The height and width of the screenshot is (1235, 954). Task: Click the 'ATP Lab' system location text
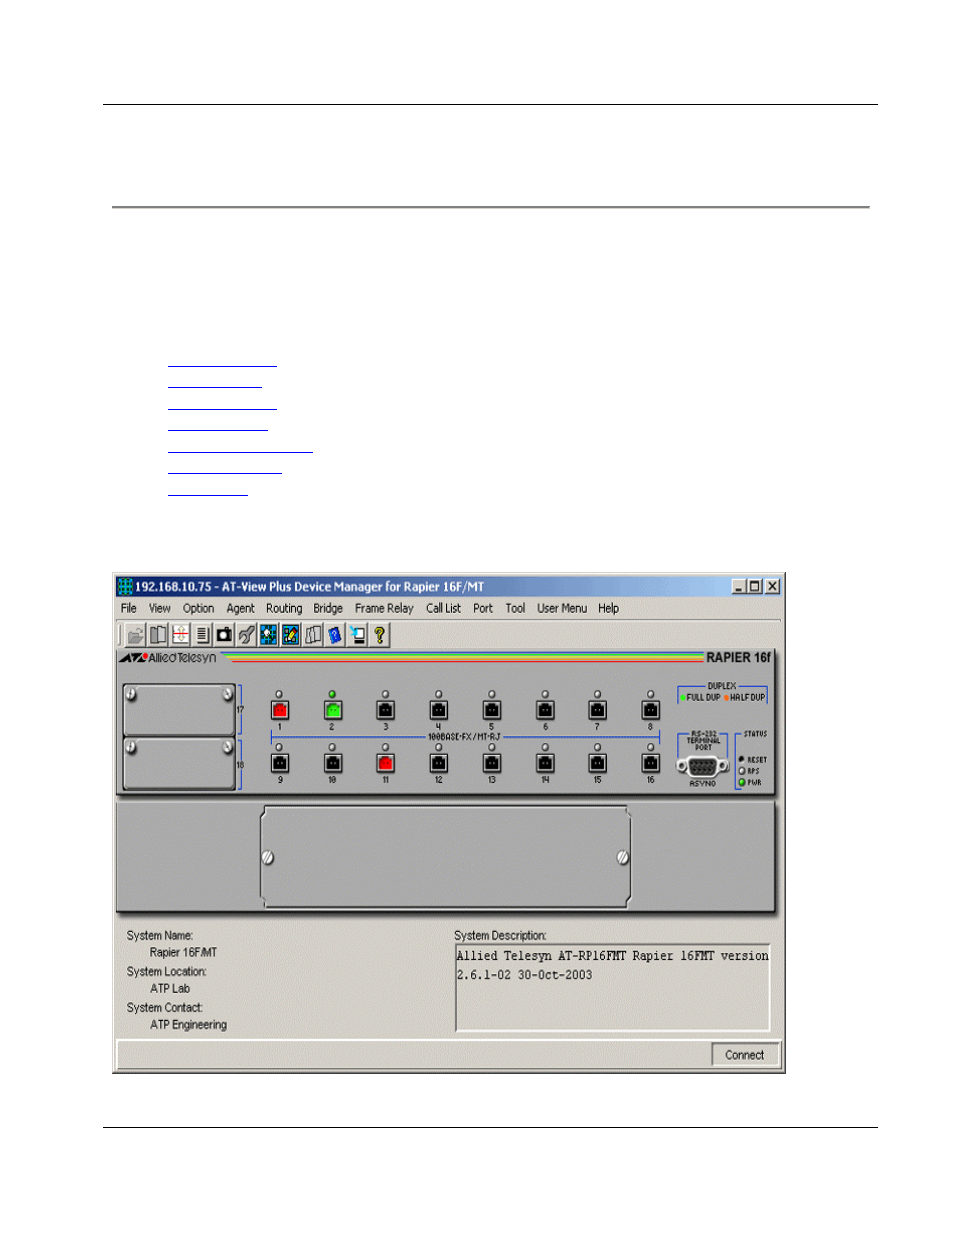170,989
